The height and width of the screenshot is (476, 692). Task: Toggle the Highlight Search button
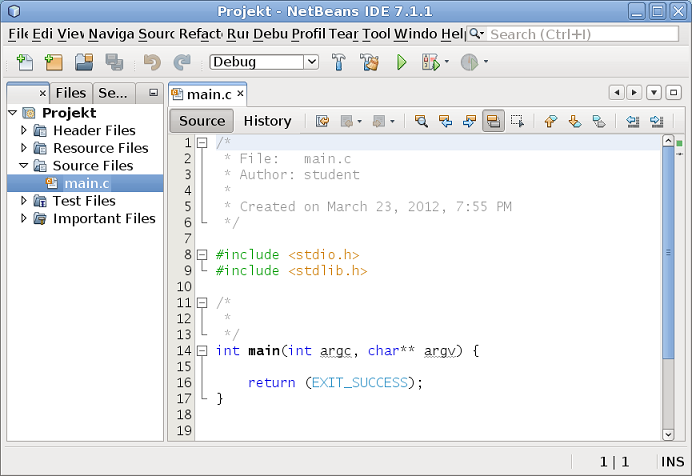coord(493,121)
